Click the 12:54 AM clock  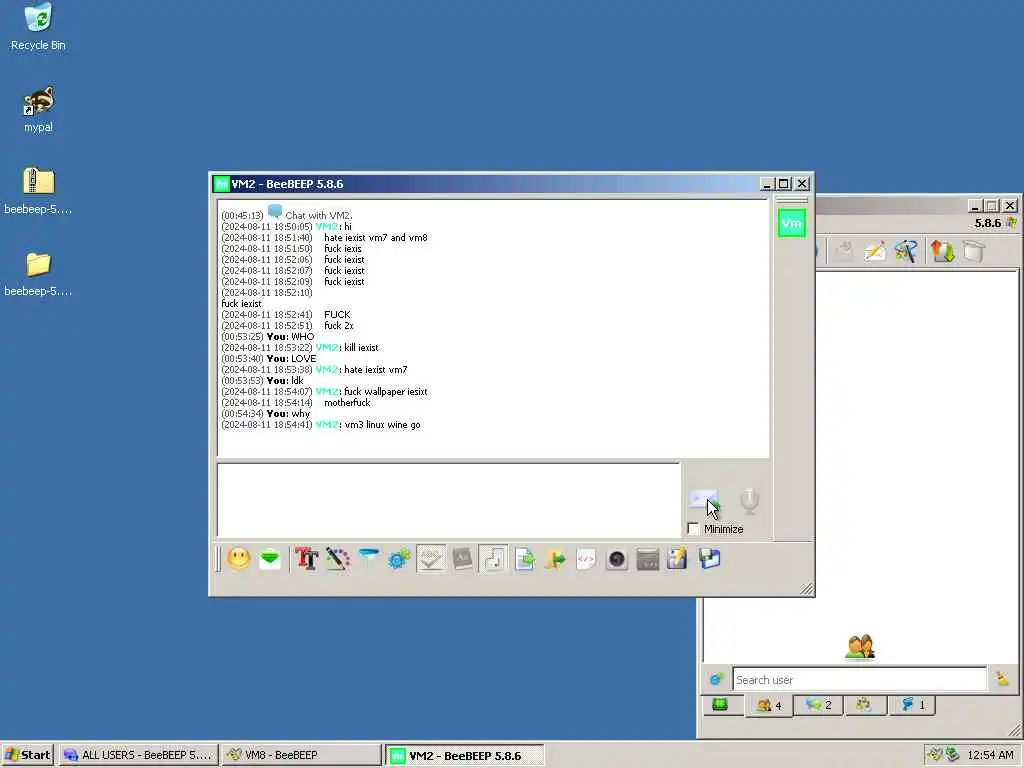991,755
